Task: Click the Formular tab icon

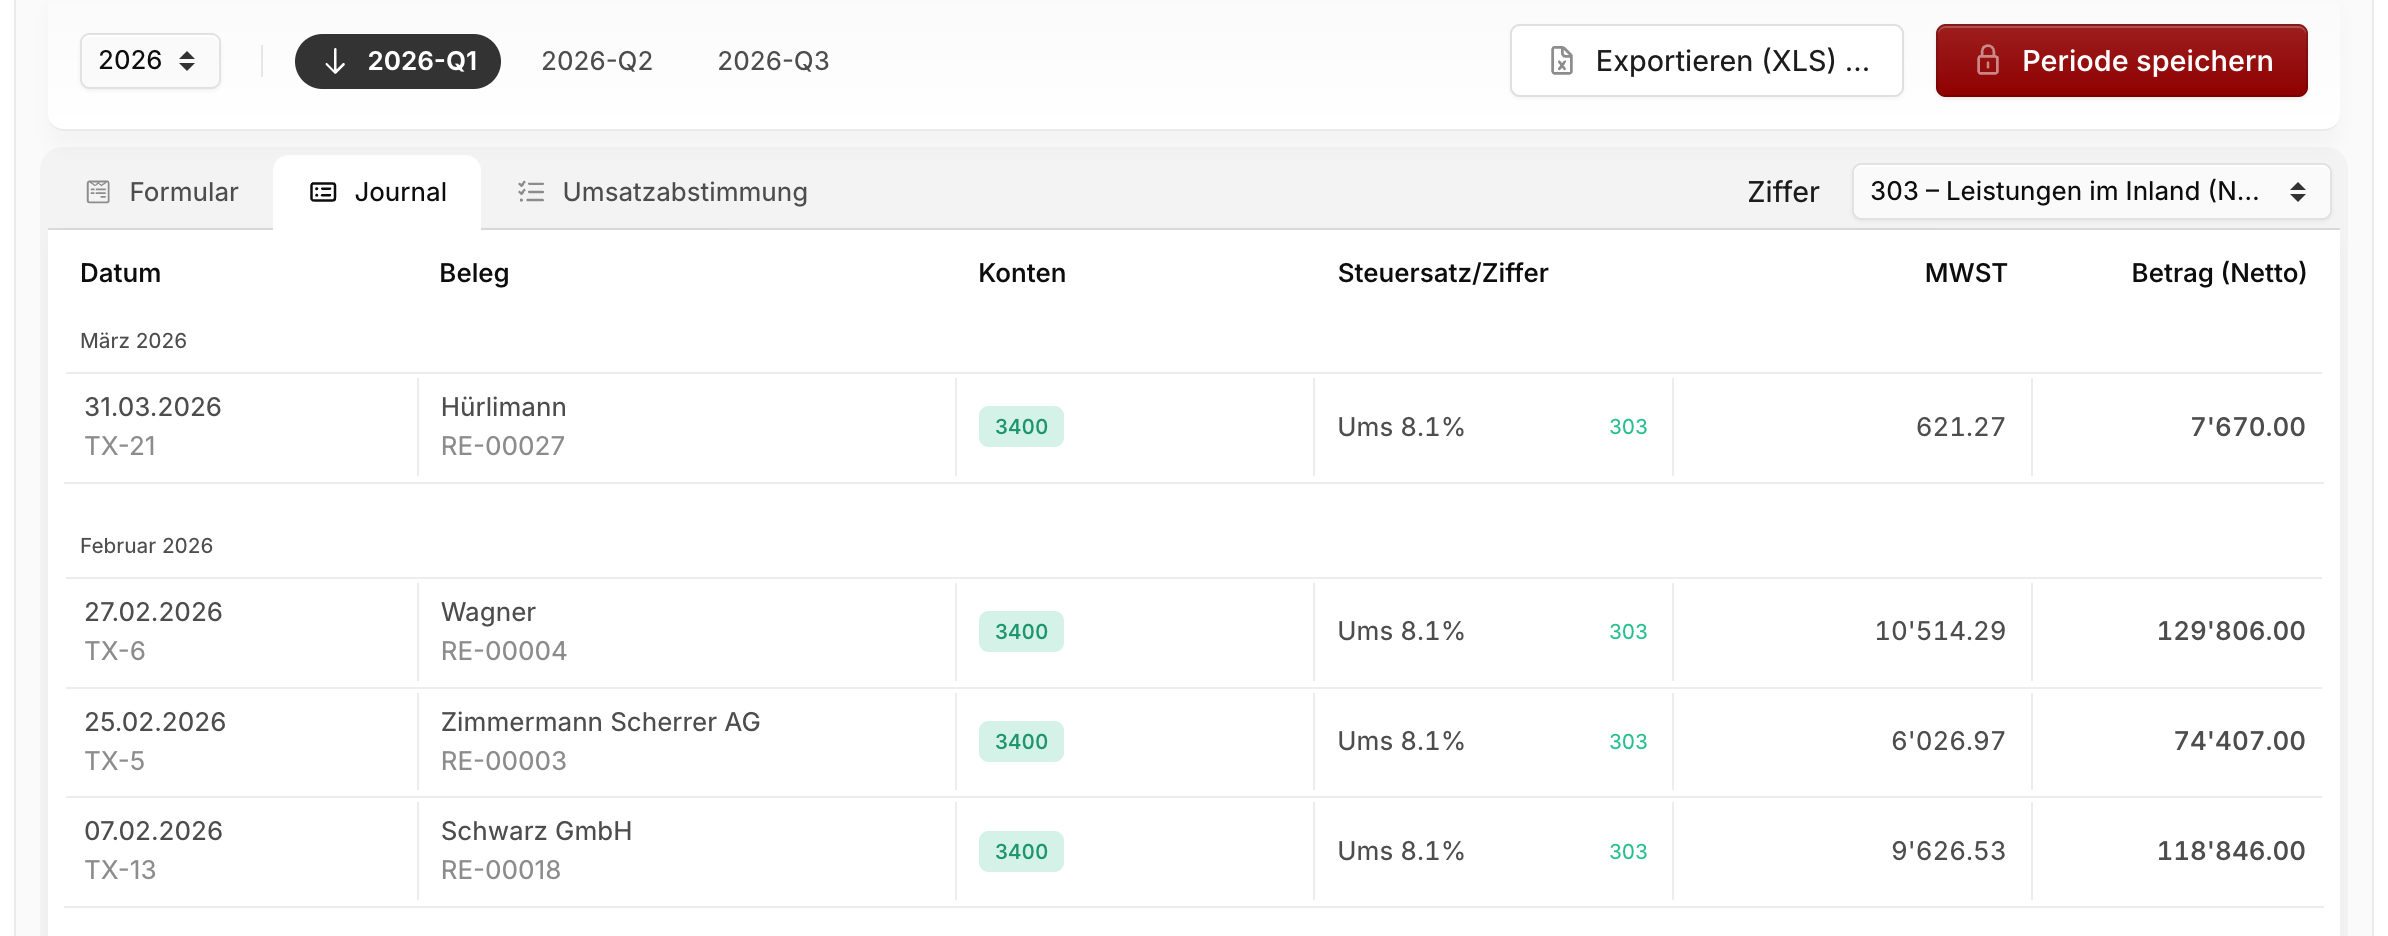Action: pyautogui.click(x=98, y=192)
